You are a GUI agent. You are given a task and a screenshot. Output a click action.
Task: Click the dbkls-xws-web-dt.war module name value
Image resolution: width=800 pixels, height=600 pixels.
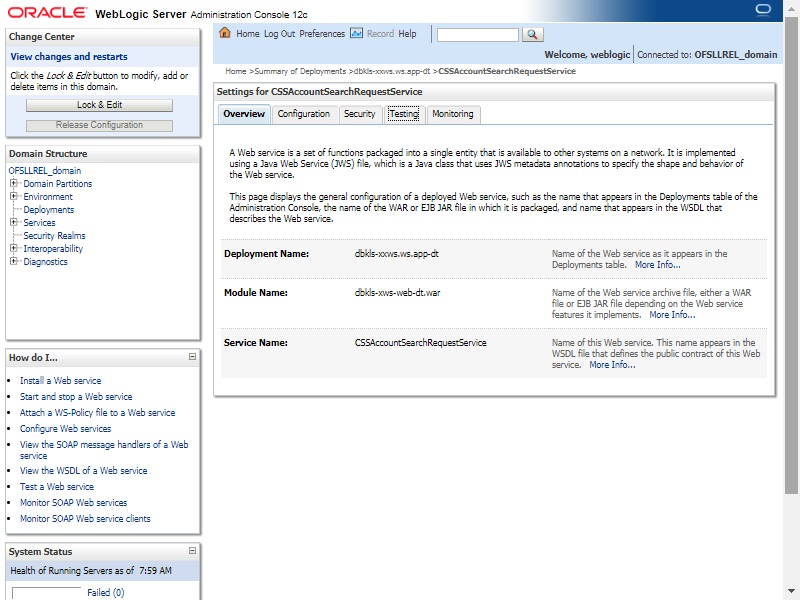click(x=397, y=293)
